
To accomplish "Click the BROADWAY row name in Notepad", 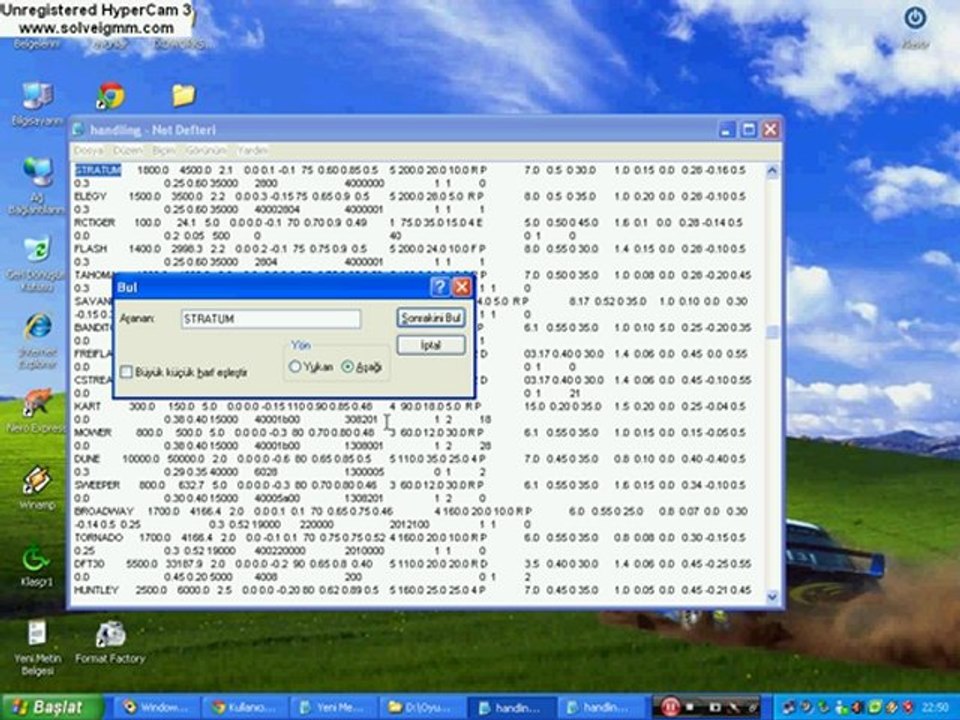I will [x=103, y=511].
